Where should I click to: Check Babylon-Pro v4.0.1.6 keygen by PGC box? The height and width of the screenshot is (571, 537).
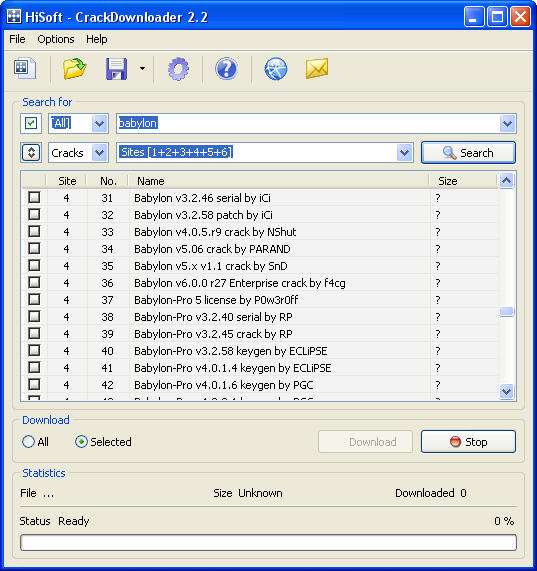(34, 384)
